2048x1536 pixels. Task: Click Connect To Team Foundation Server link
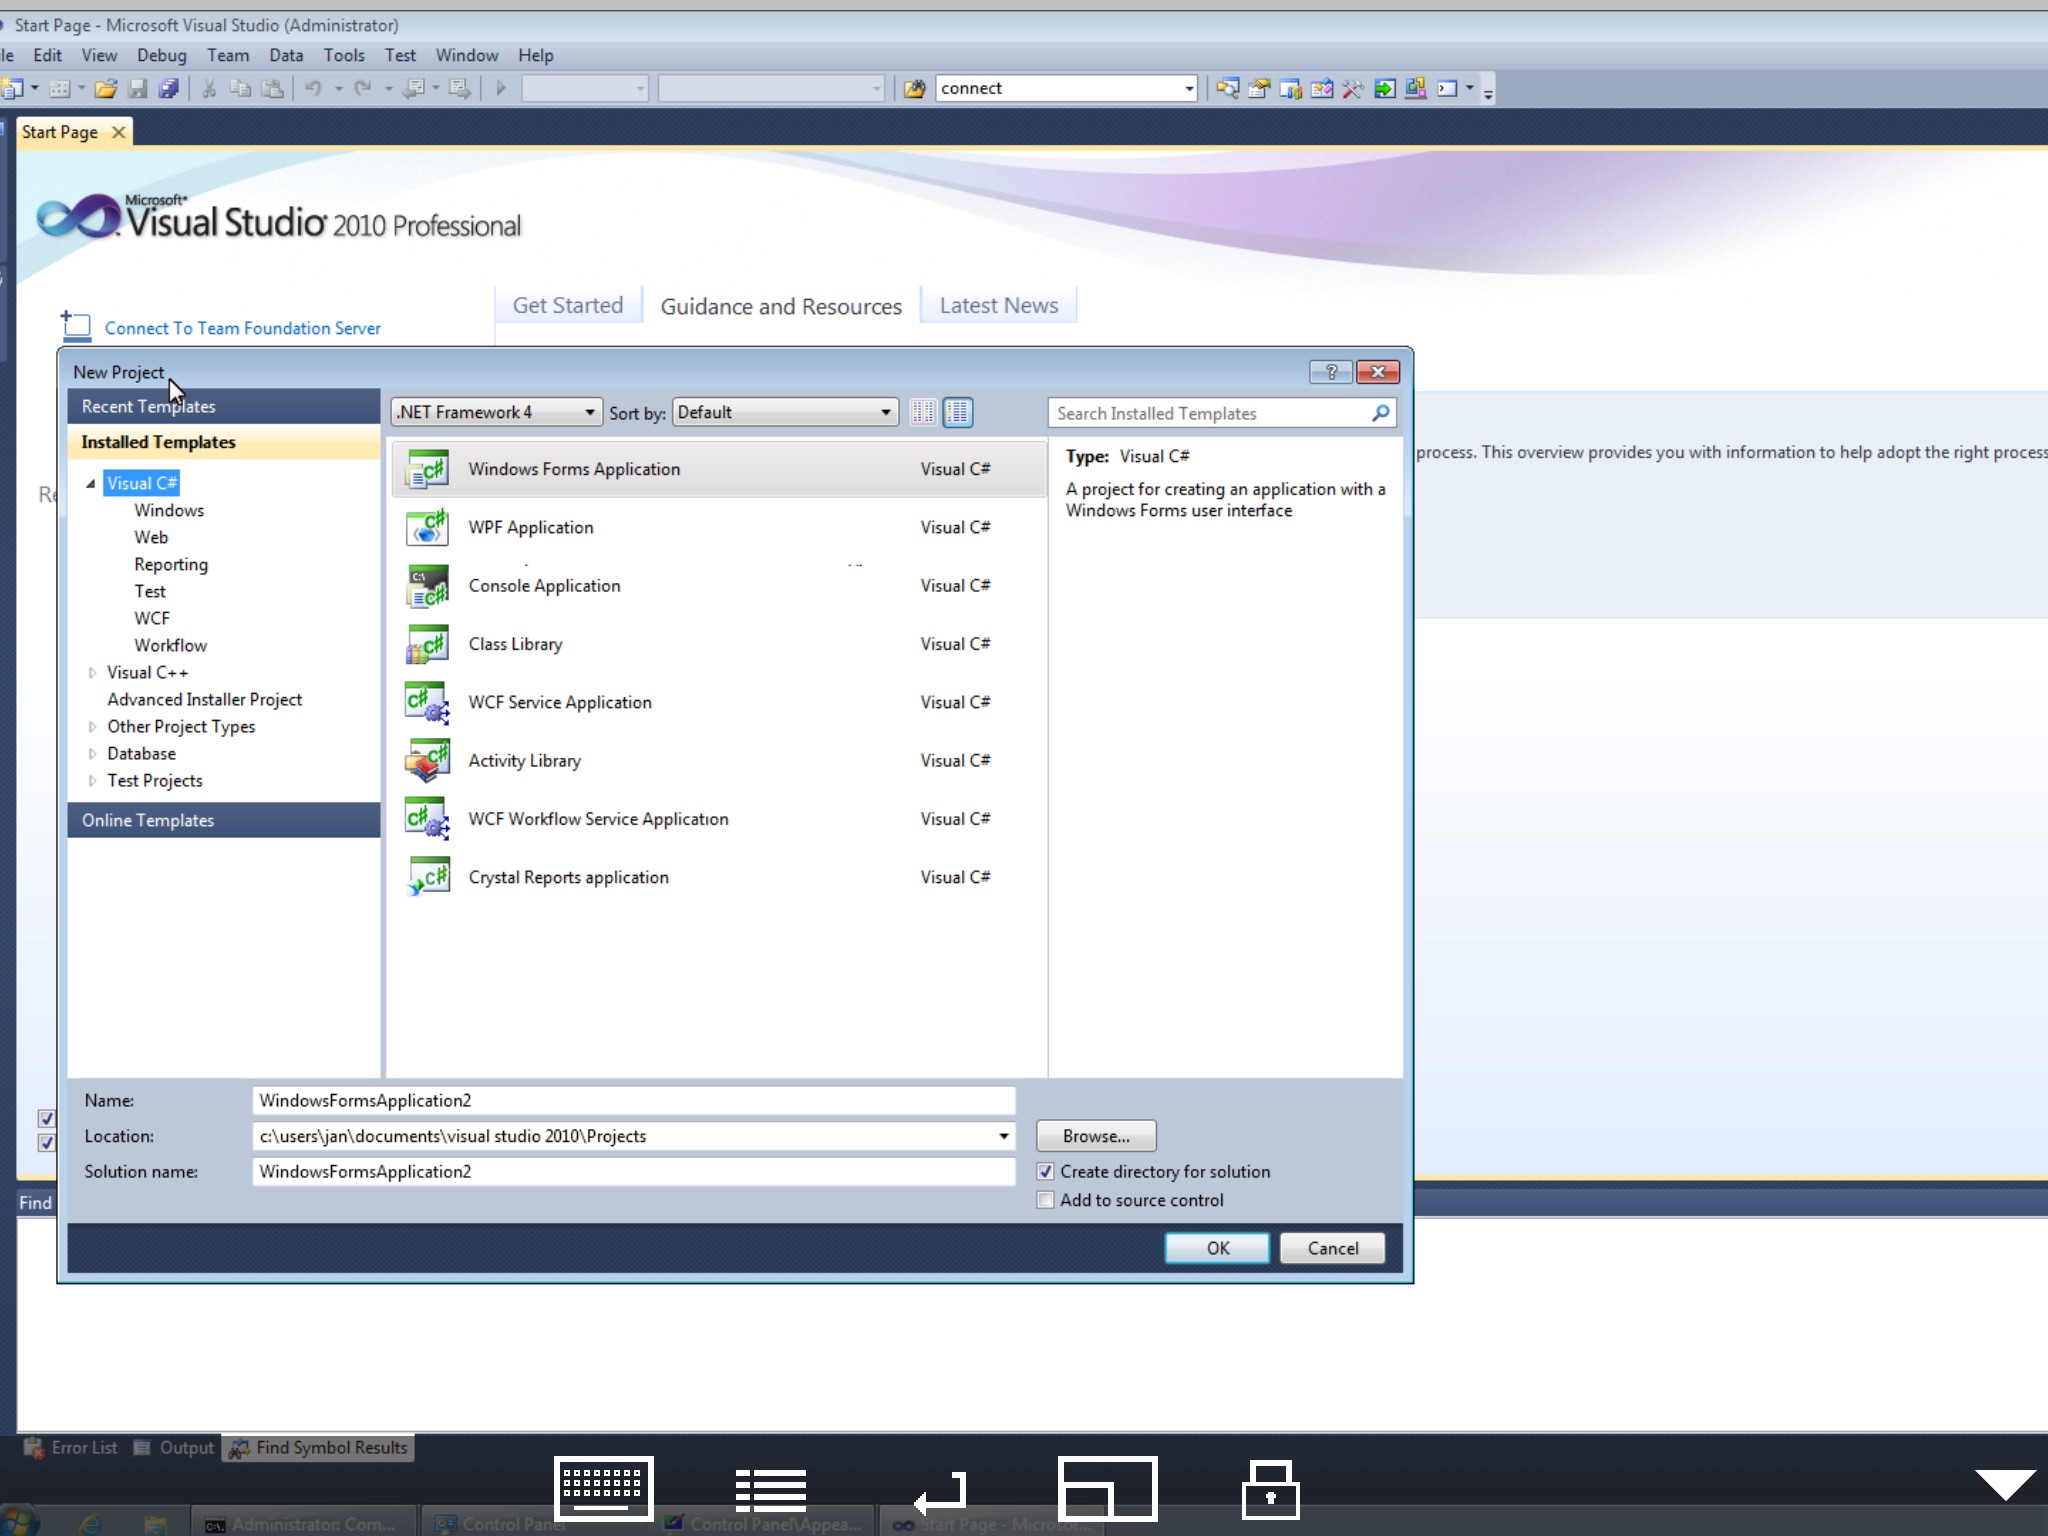[243, 328]
